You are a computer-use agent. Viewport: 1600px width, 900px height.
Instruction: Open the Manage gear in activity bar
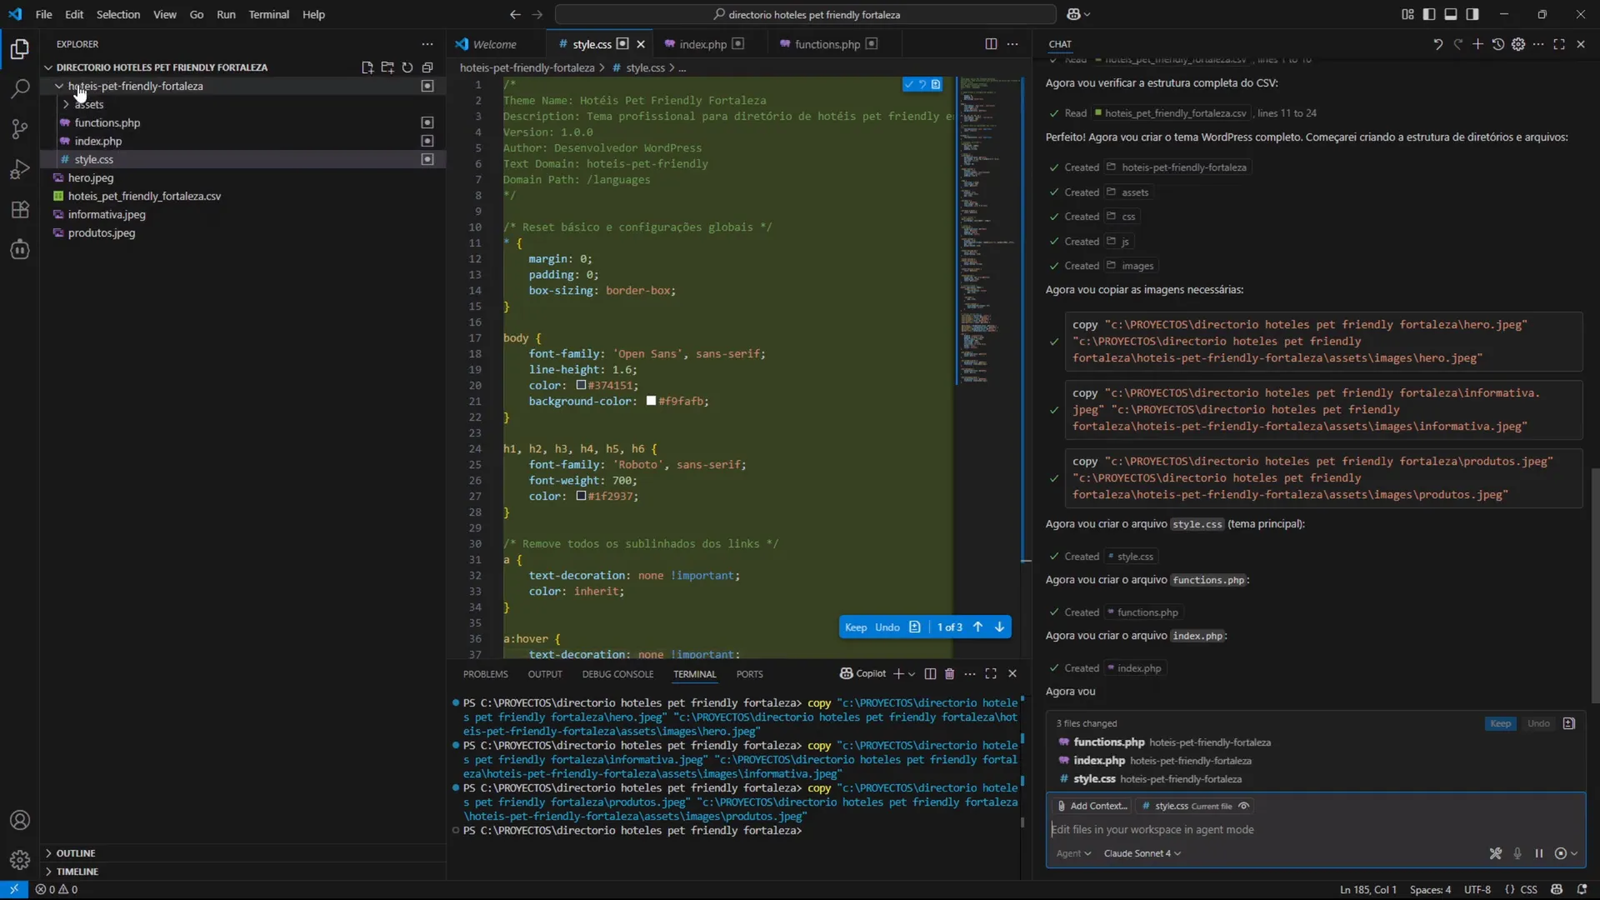click(x=20, y=860)
